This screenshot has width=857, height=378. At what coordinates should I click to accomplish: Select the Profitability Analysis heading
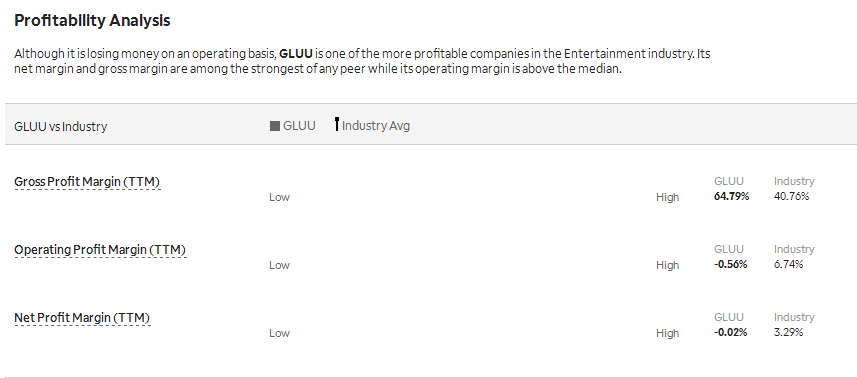click(x=92, y=20)
